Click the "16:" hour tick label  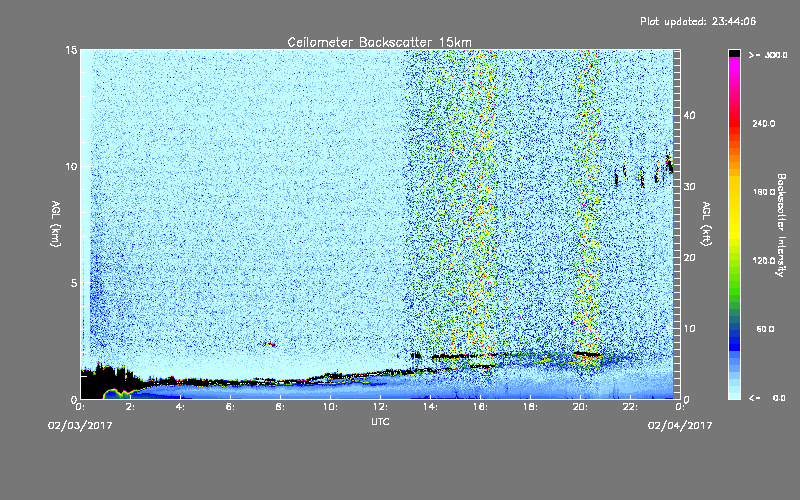pos(480,407)
